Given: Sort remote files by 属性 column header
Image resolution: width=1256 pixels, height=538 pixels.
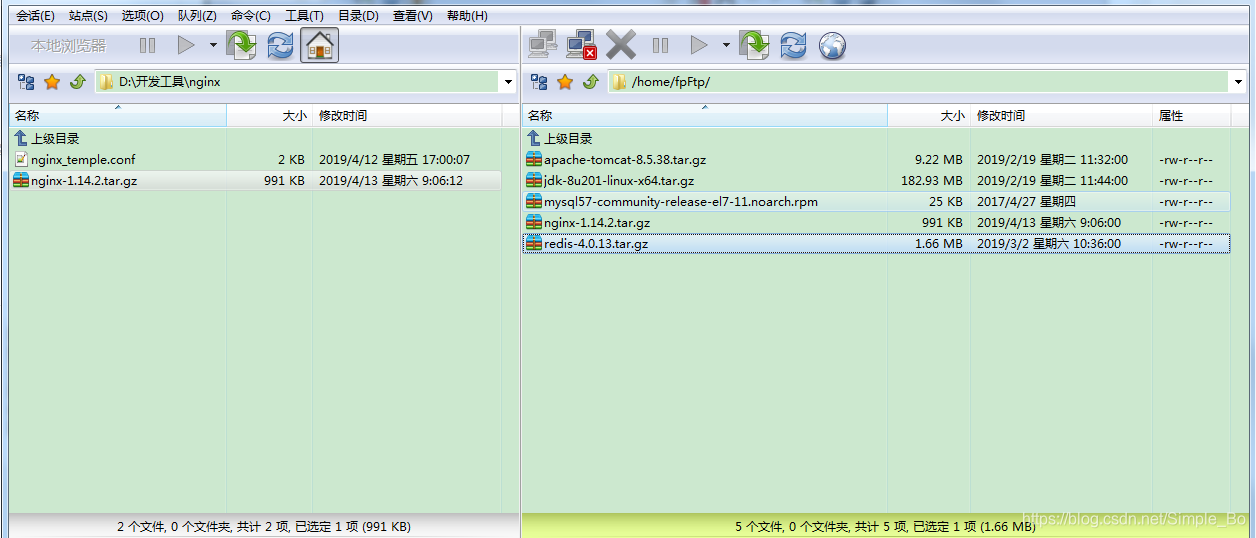Looking at the screenshot, I should (x=1191, y=116).
